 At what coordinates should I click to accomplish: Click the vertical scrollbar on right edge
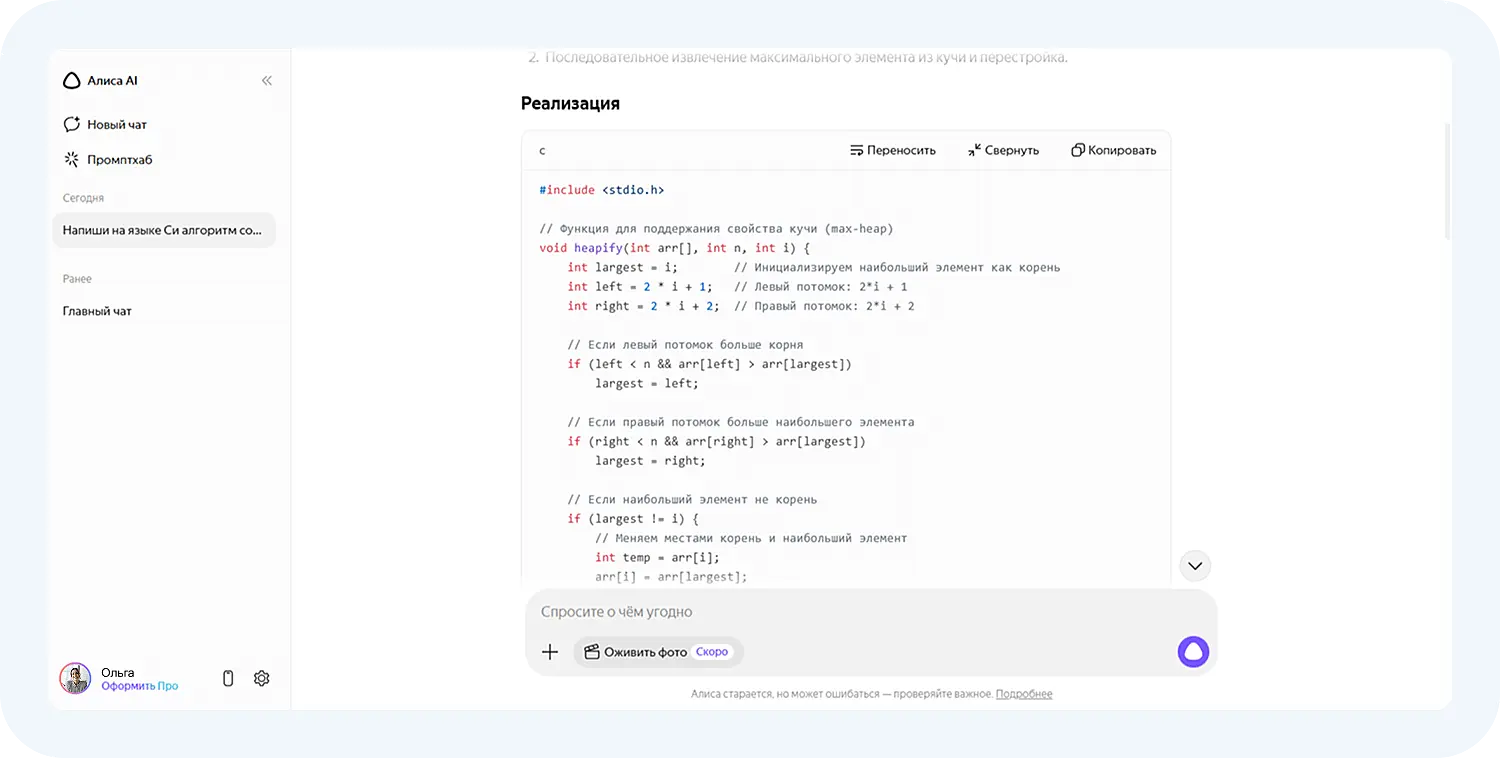click(1447, 180)
